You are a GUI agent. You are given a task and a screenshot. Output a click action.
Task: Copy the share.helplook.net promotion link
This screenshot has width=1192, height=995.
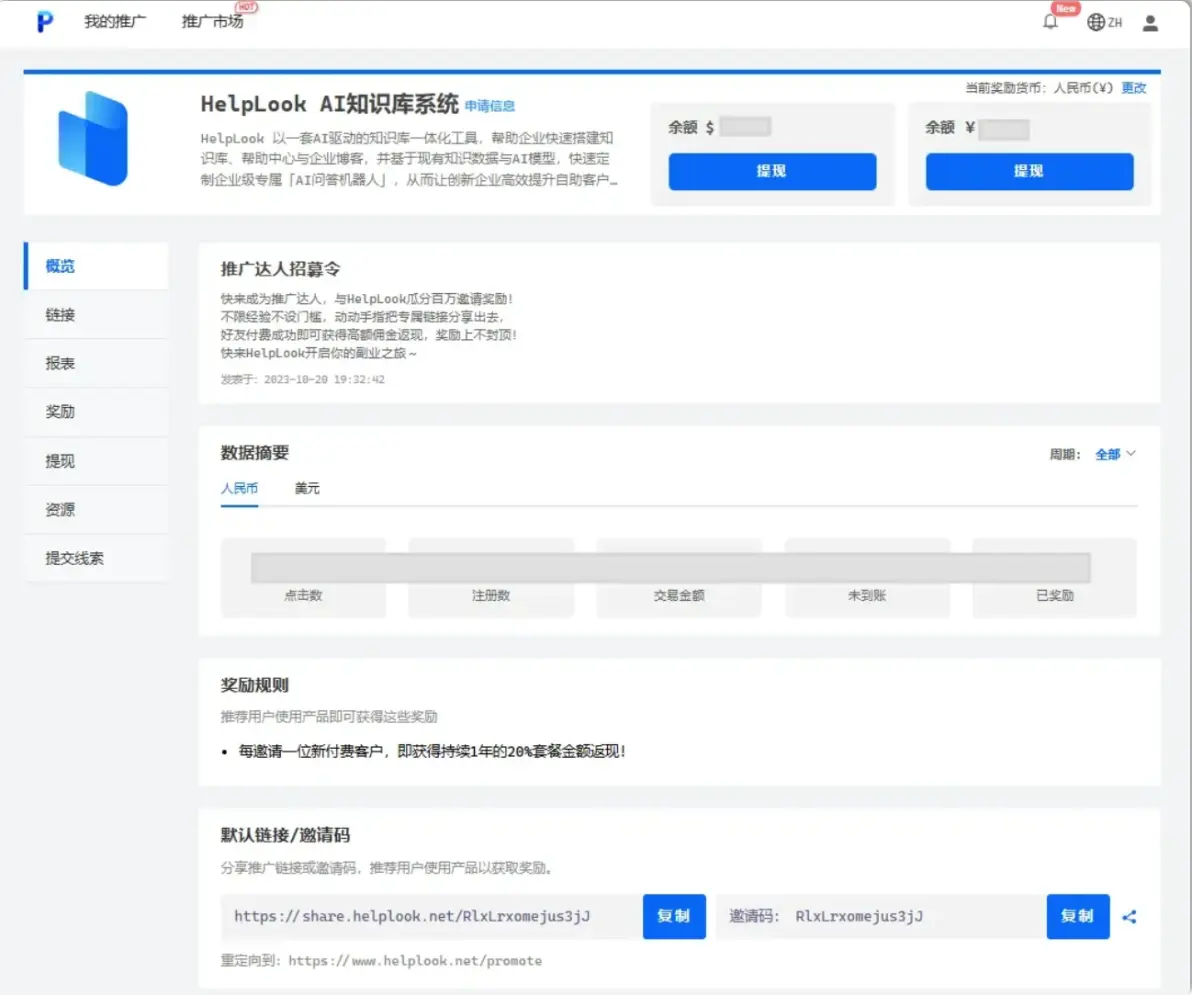pos(674,916)
